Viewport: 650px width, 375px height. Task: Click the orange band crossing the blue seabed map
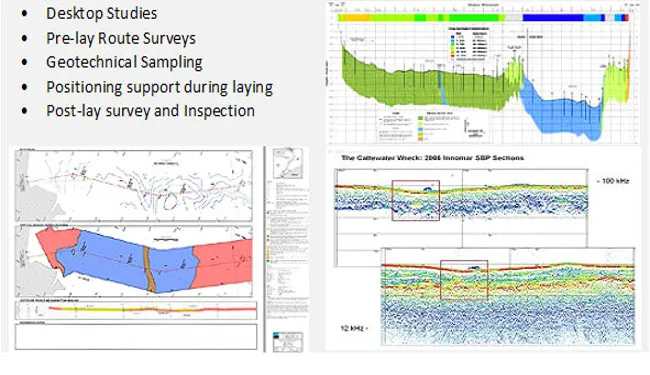(x=149, y=269)
